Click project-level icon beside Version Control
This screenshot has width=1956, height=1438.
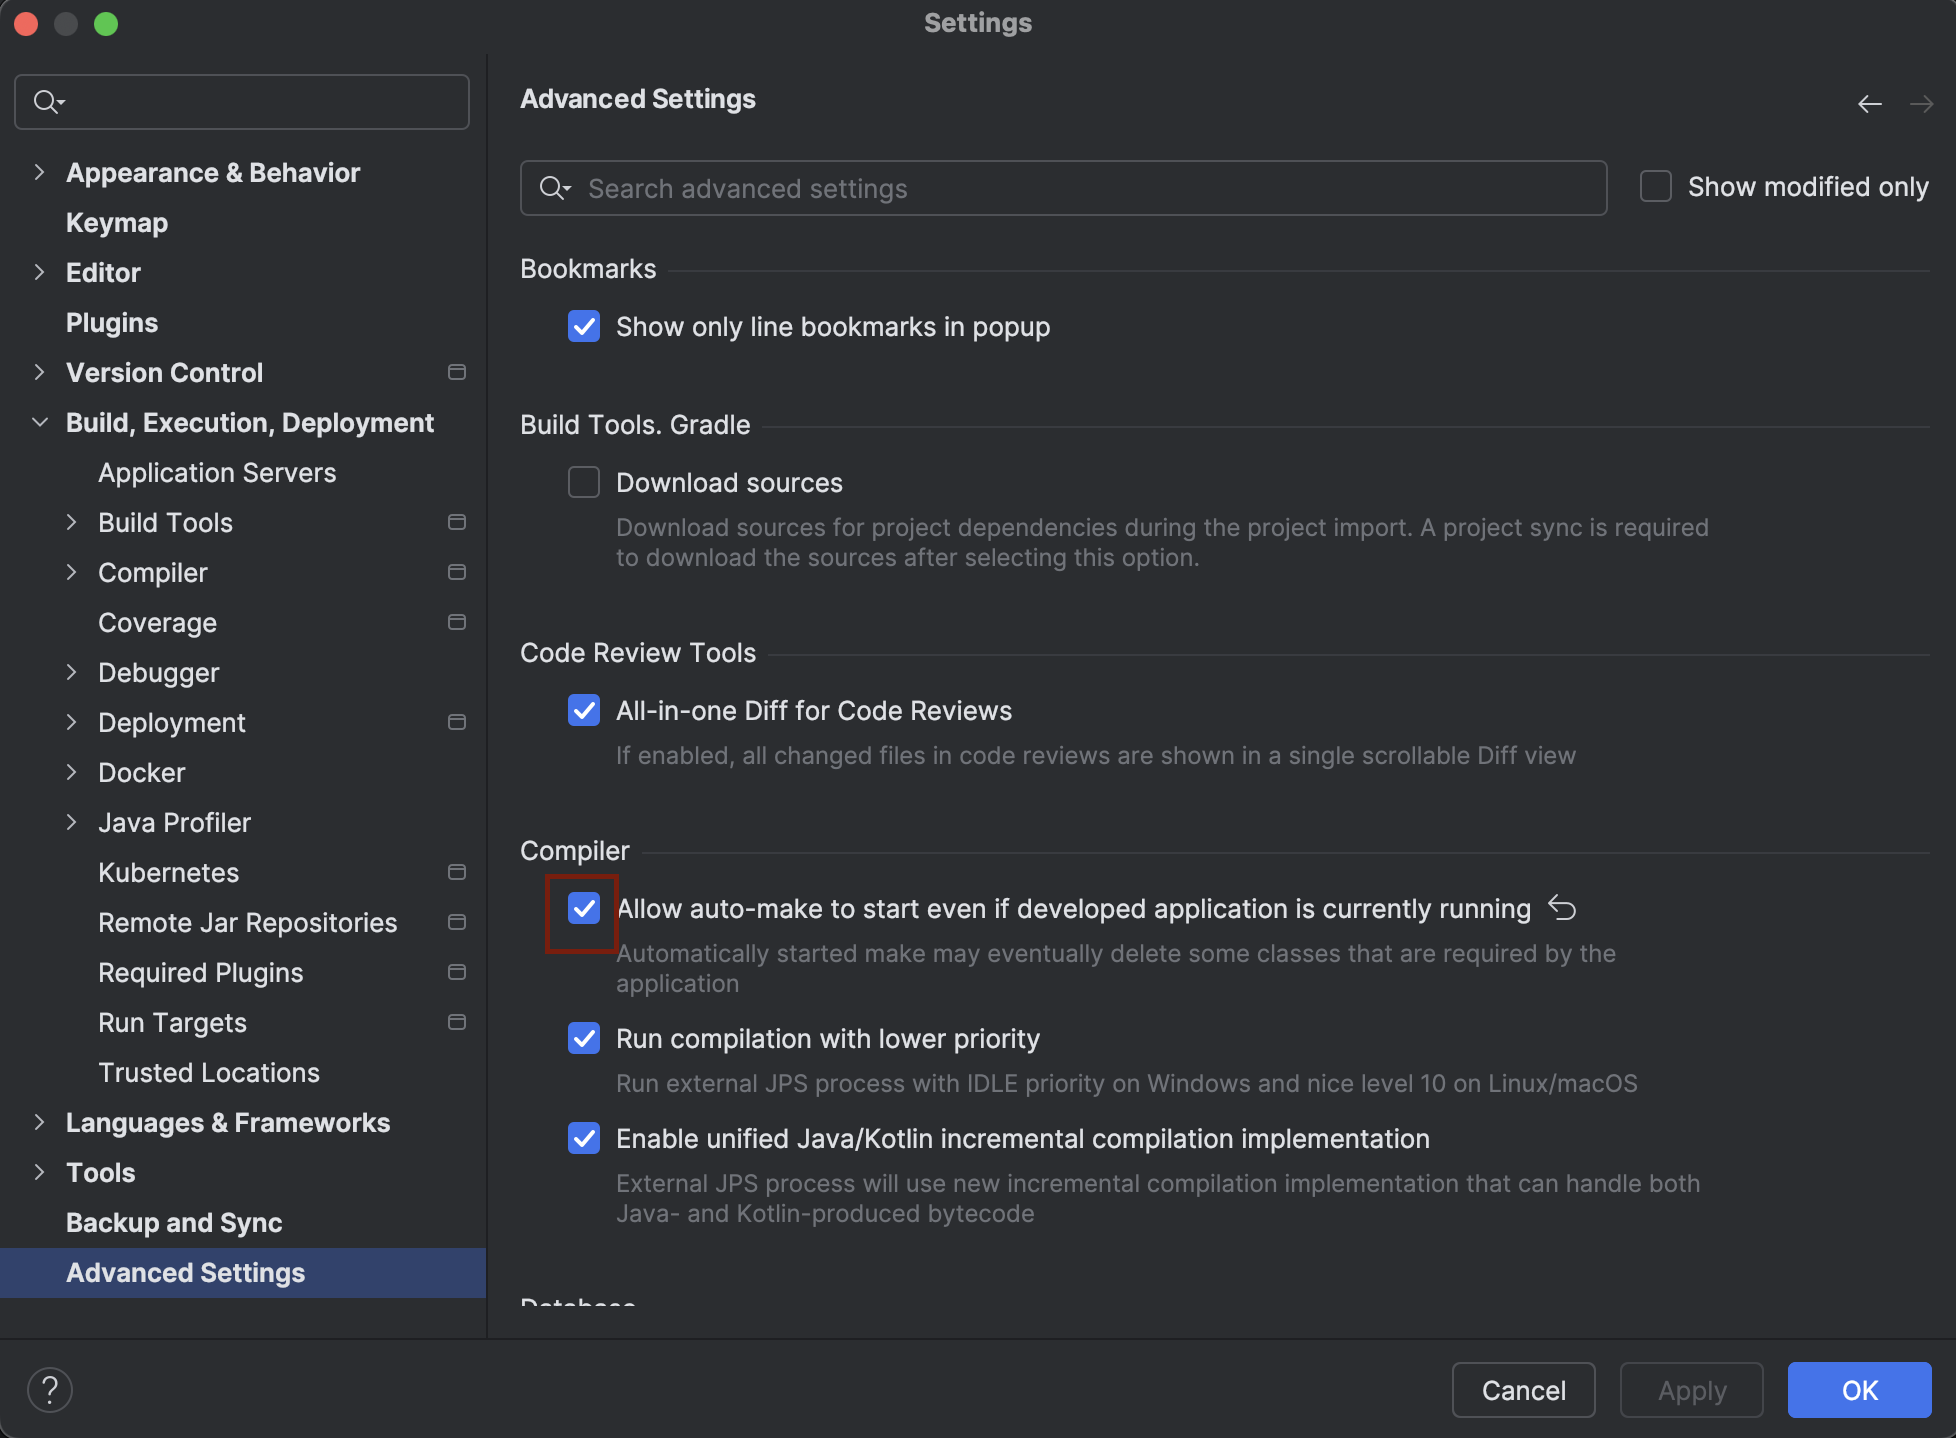point(457,372)
